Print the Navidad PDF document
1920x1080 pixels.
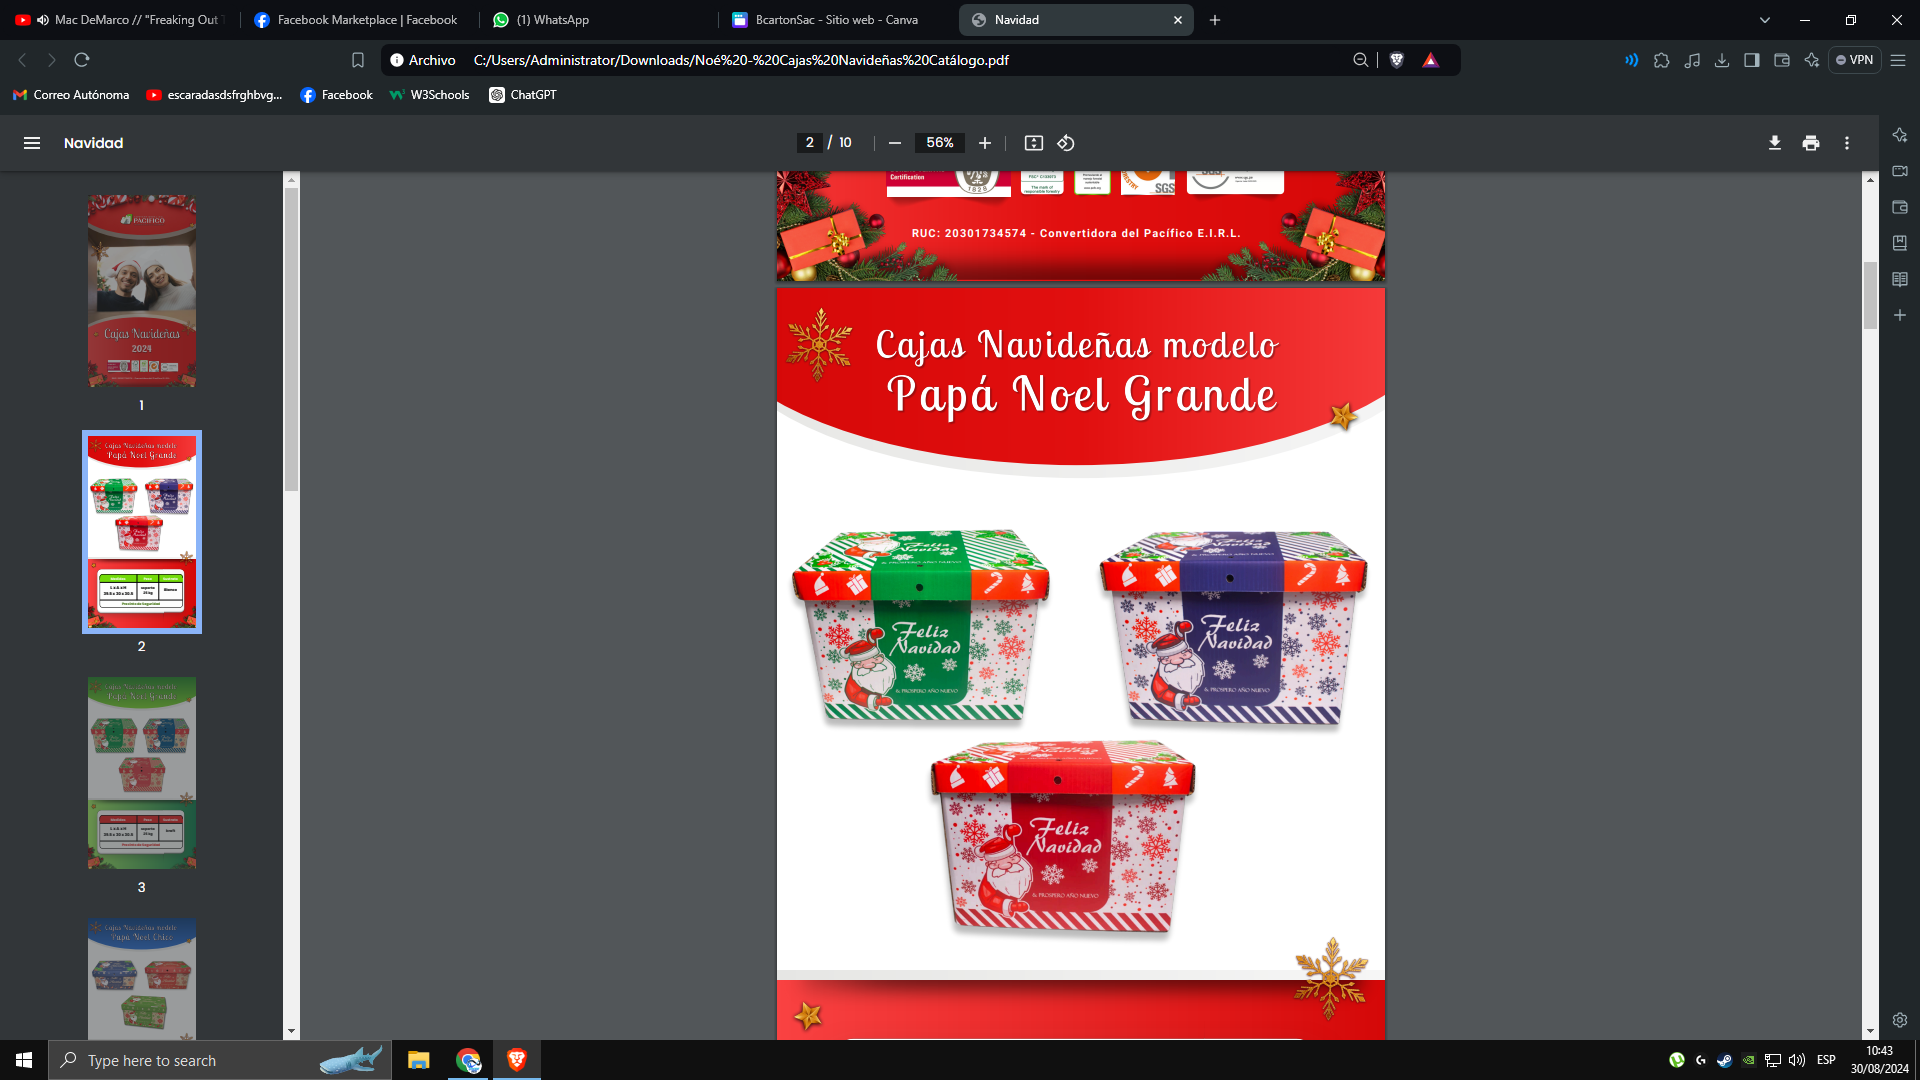1810,143
